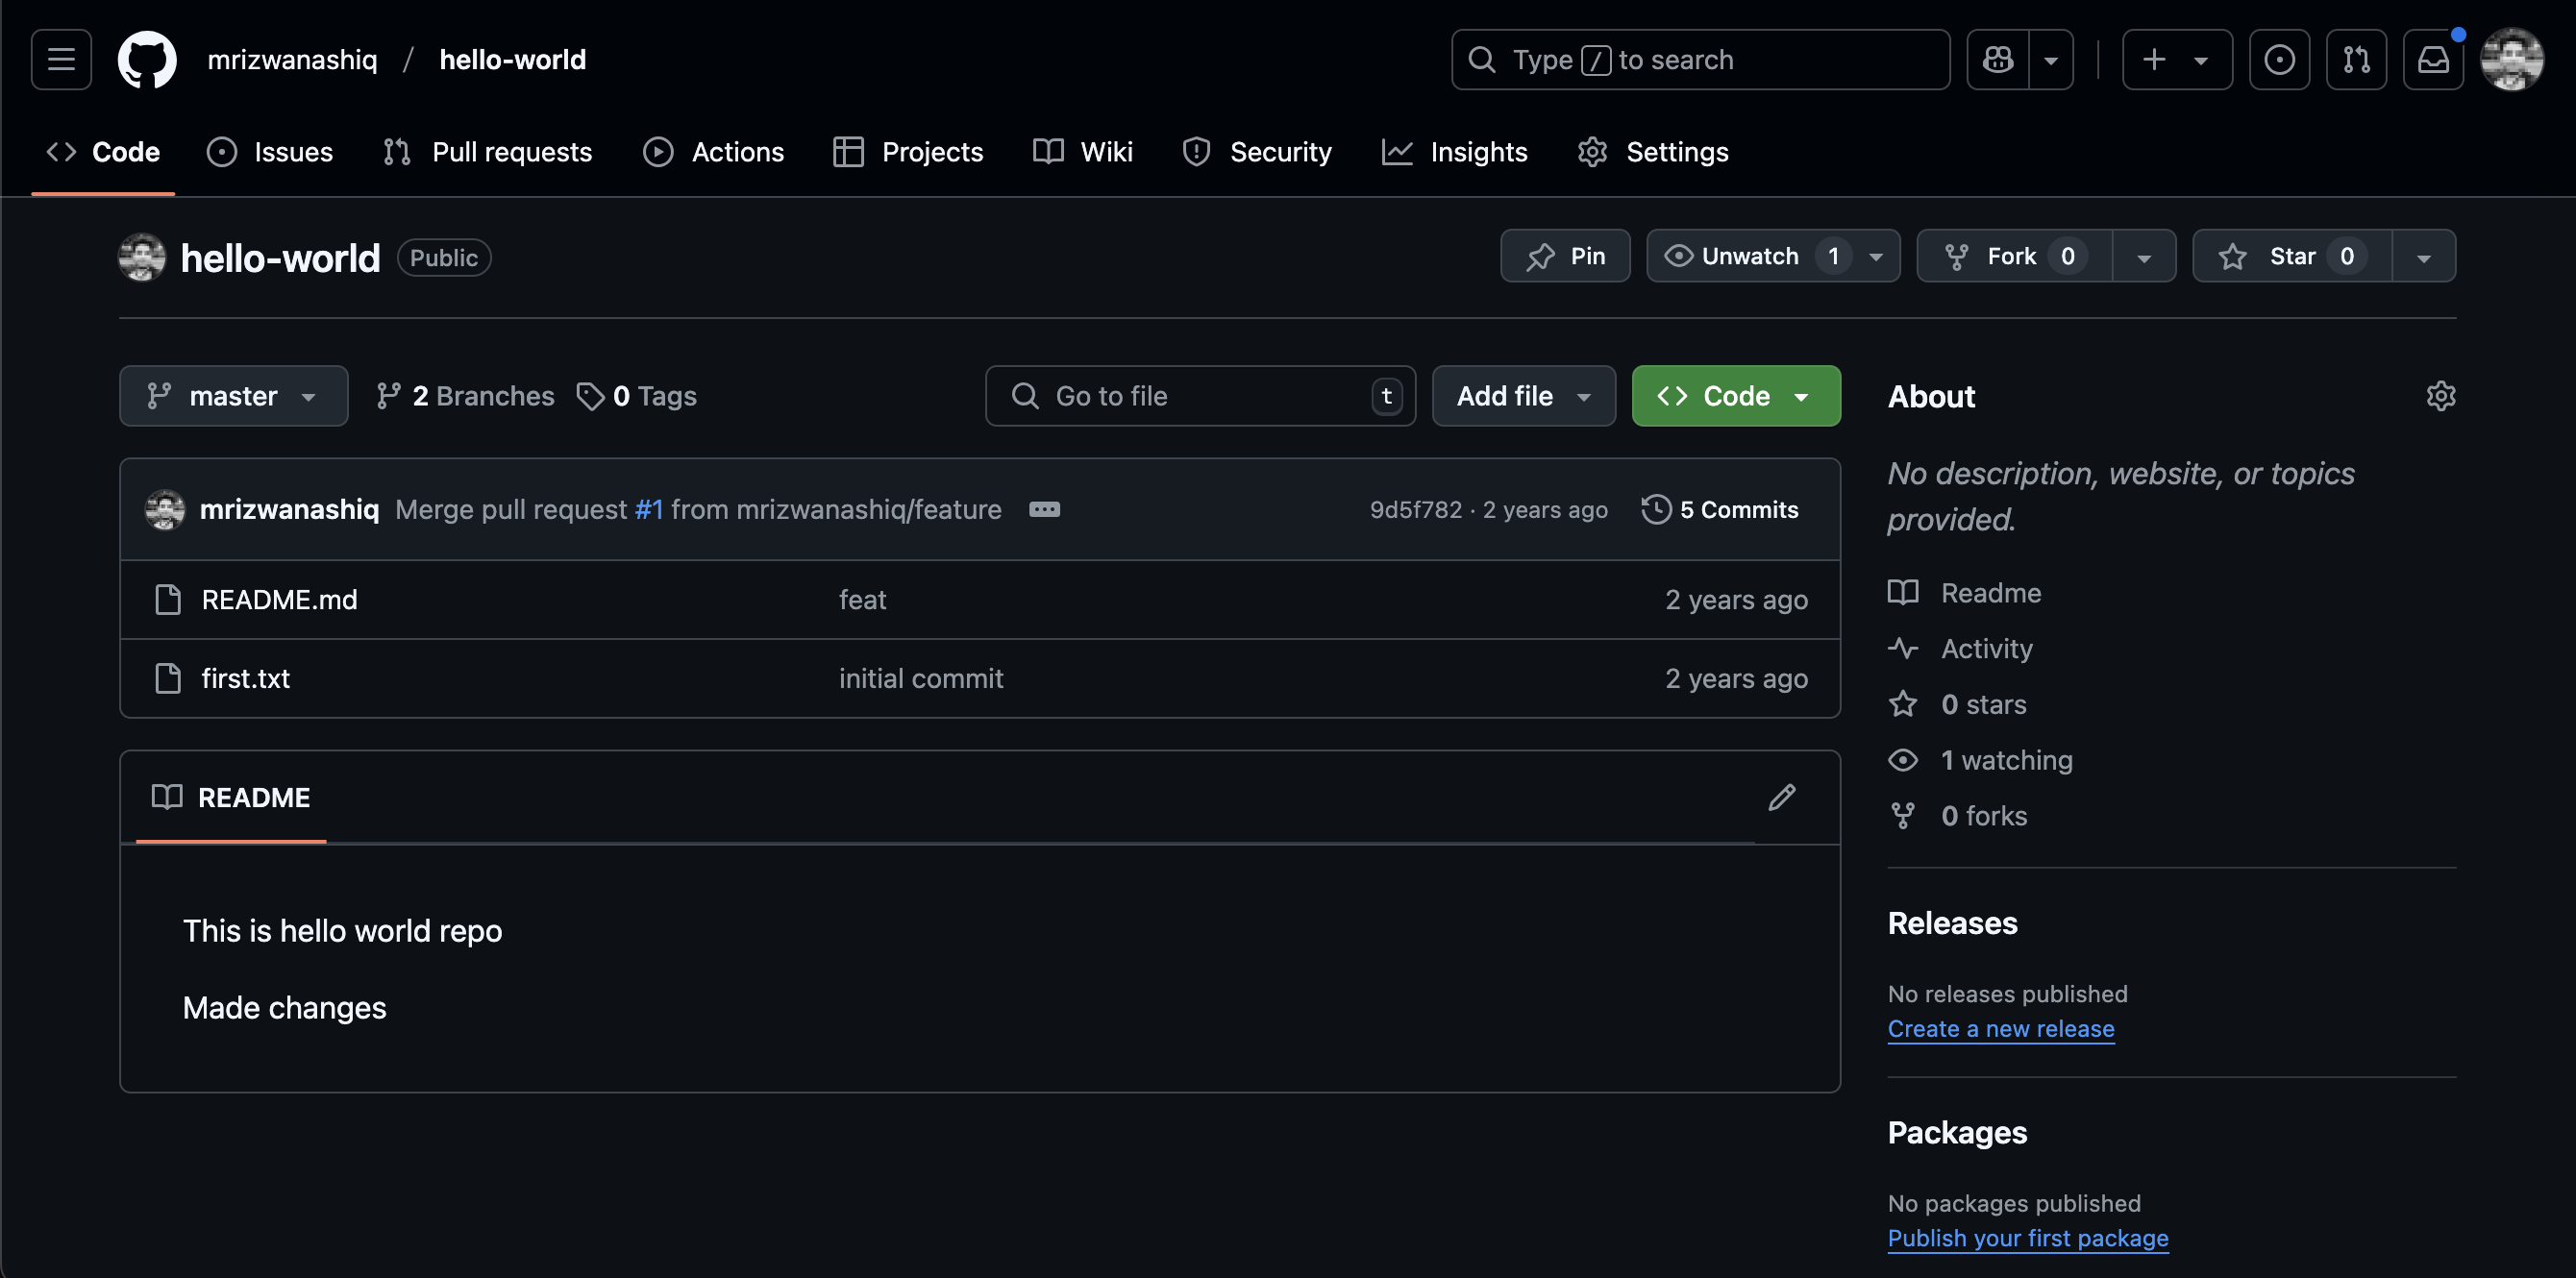Open the 'feat' commit message link
Screen dimensions: 2576x1278
coord(862,599)
